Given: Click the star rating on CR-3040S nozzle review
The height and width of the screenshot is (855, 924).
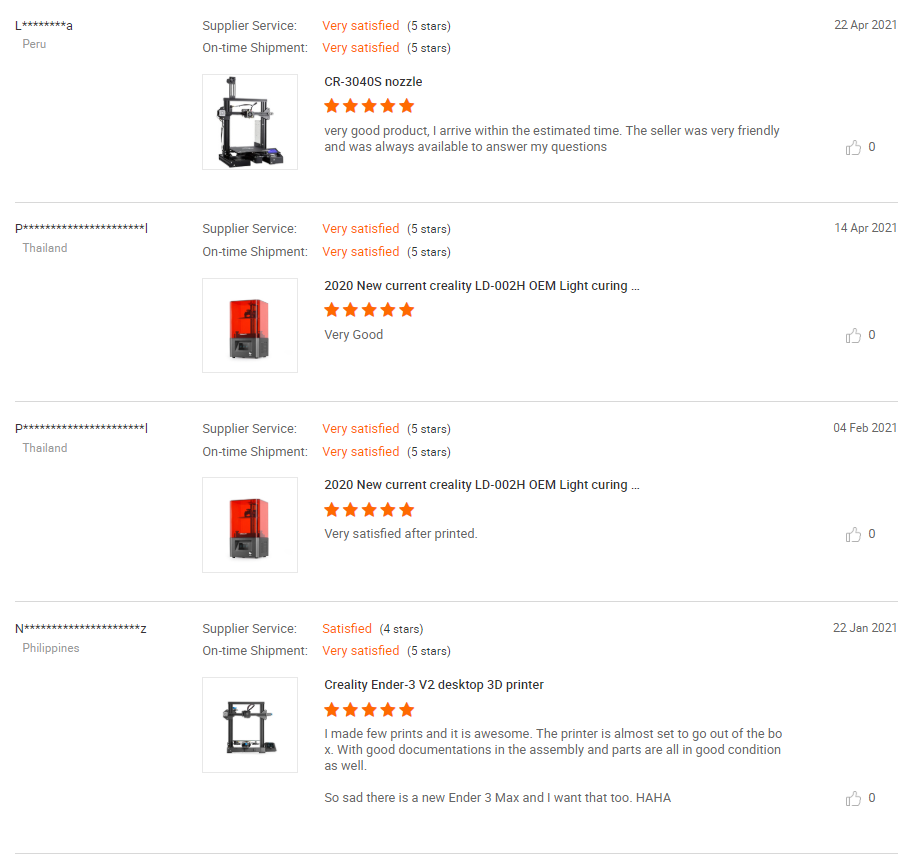Looking at the screenshot, I should click(369, 106).
